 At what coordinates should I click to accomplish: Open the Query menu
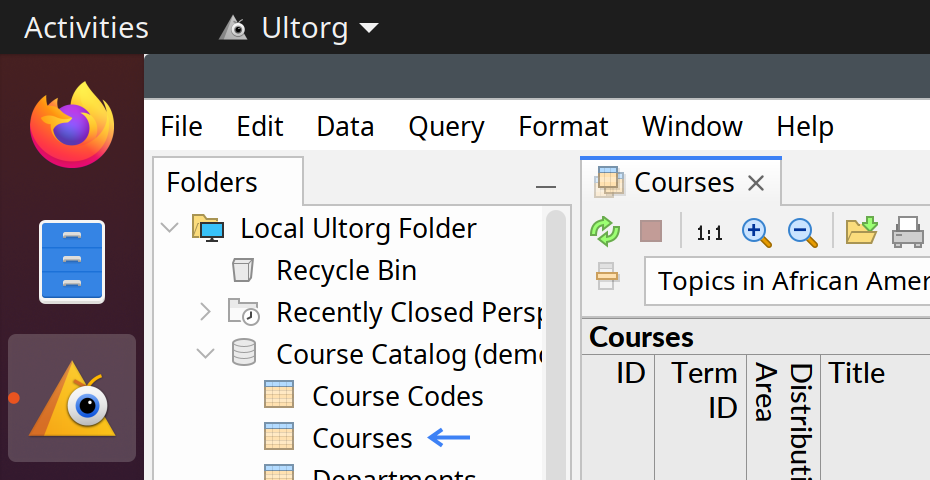446,127
